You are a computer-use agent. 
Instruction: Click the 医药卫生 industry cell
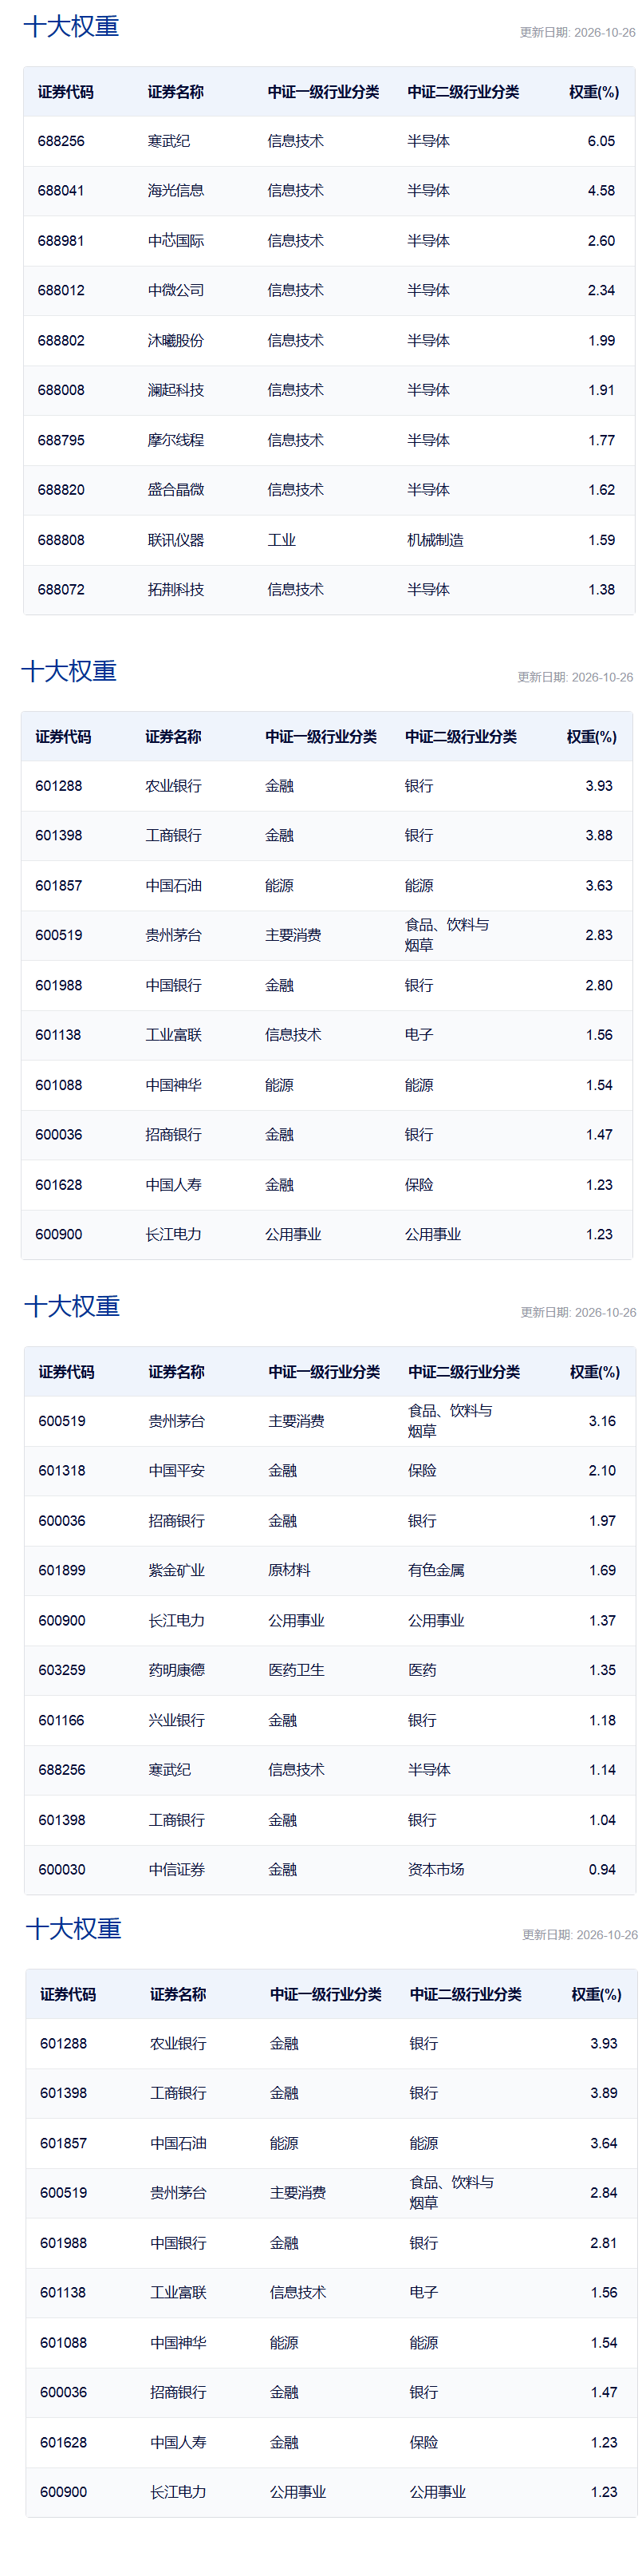click(297, 1671)
